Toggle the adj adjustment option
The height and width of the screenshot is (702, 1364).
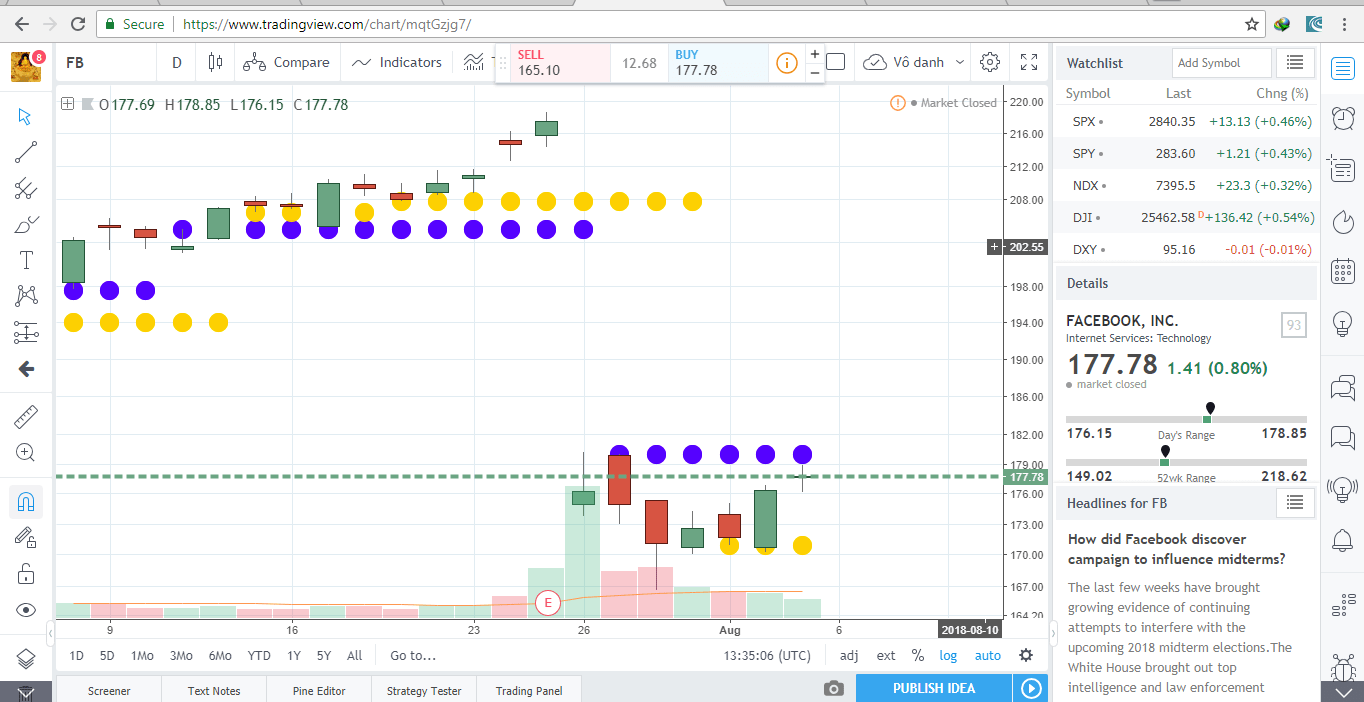coord(849,656)
